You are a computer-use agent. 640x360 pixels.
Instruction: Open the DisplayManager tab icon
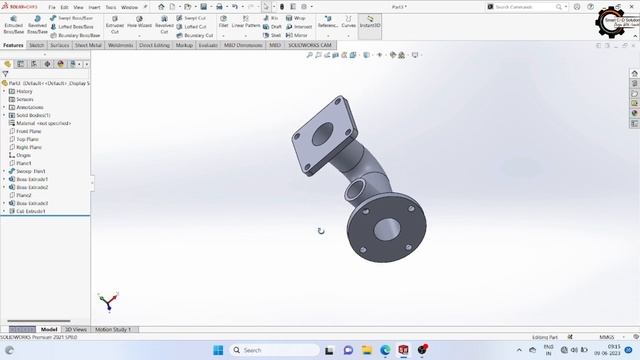61,64
